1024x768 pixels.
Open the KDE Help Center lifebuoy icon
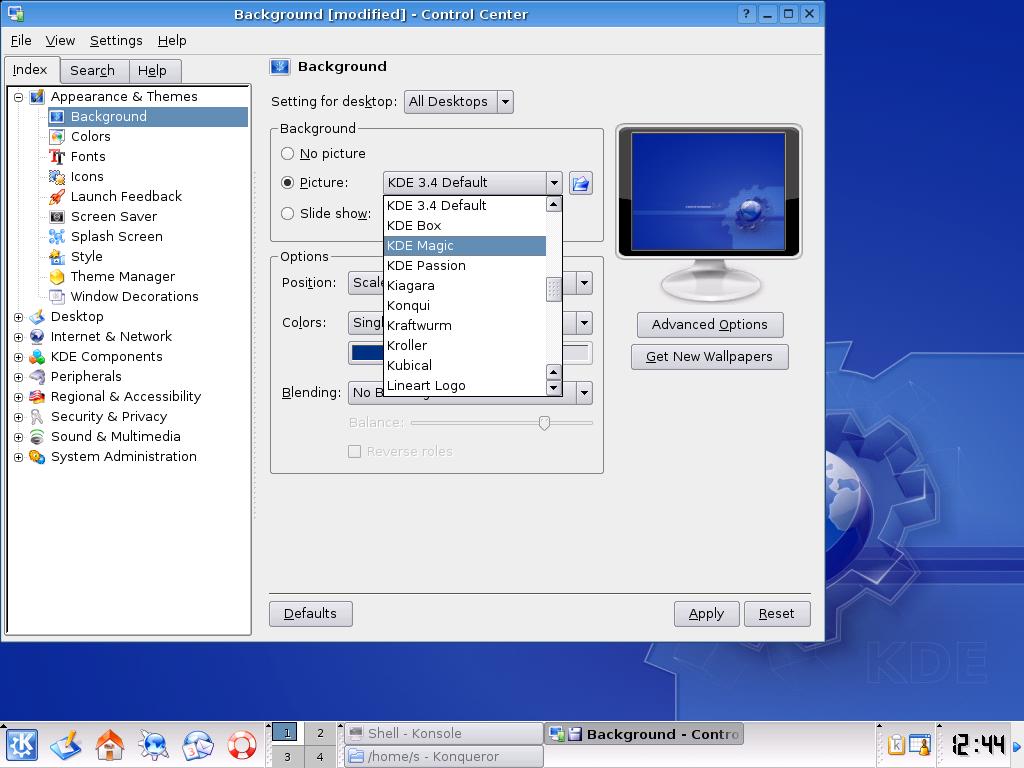click(x=242, y=745)
